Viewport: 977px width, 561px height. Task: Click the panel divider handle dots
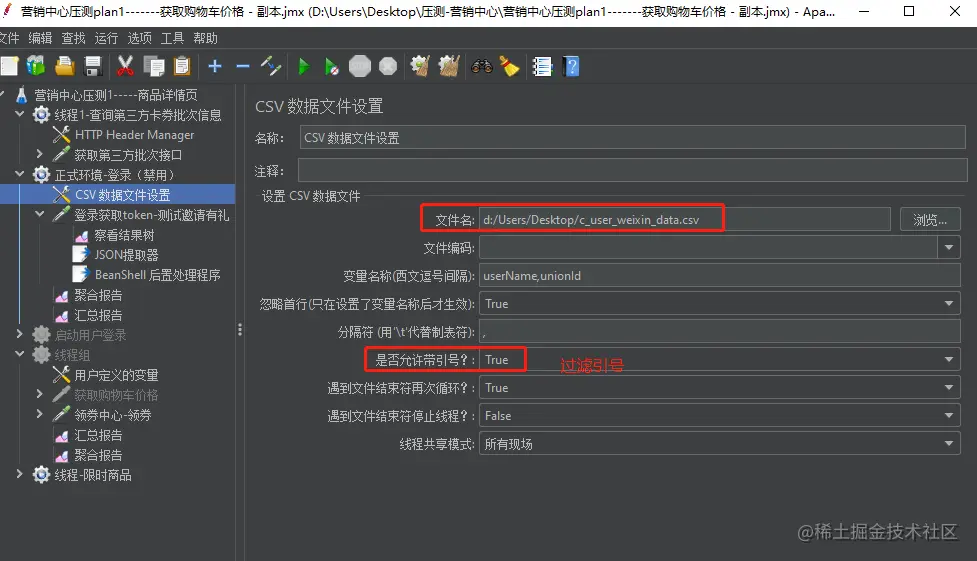tap(240, 330)
